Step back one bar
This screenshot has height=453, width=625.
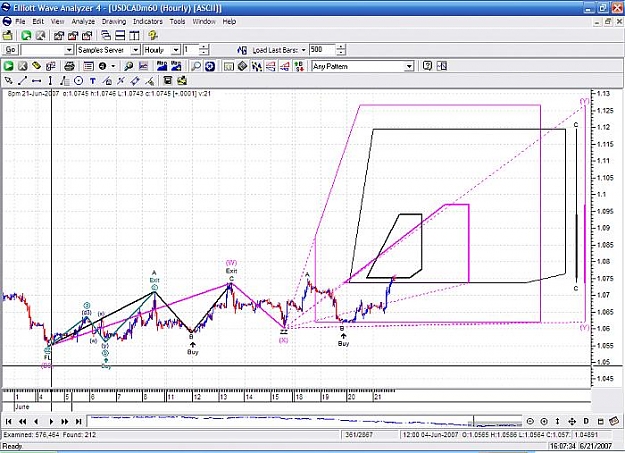36,421
